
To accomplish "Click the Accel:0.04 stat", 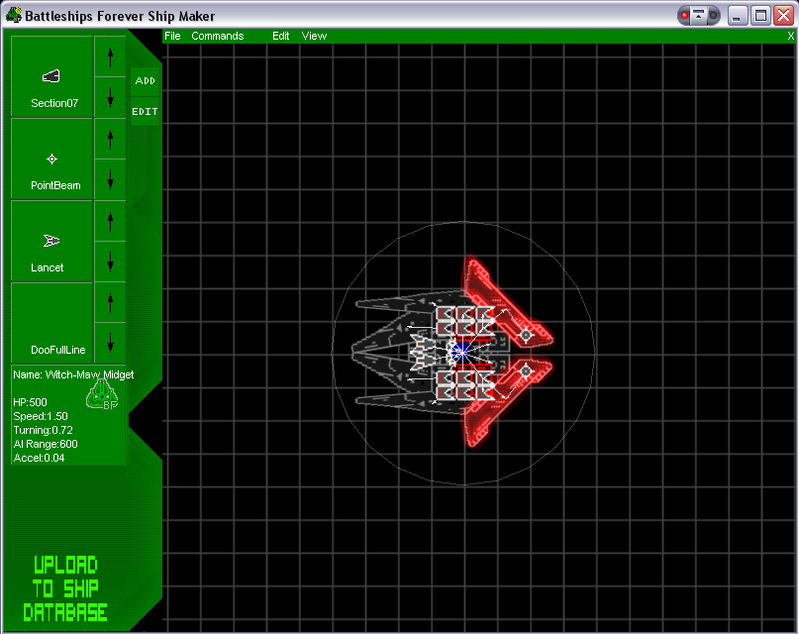I will tap(39, 458).
